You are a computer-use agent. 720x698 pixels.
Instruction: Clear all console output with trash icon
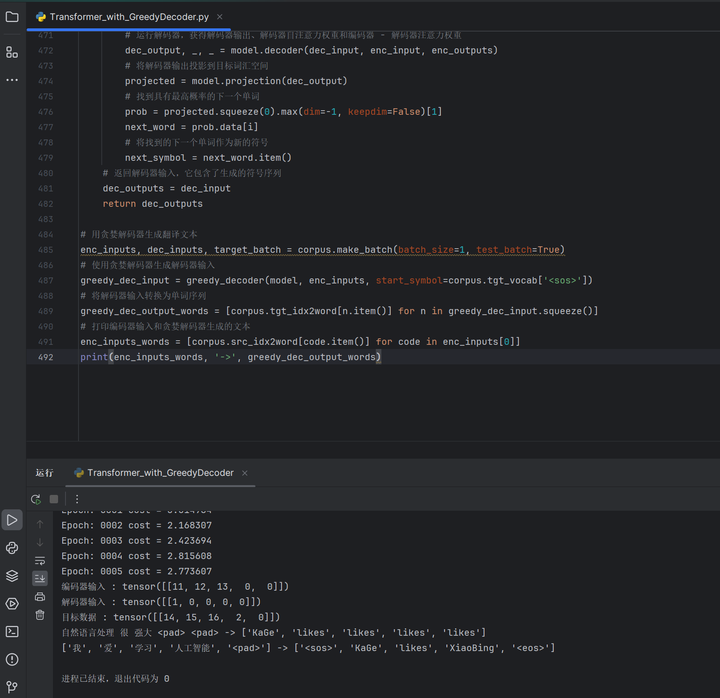[40, 615]
